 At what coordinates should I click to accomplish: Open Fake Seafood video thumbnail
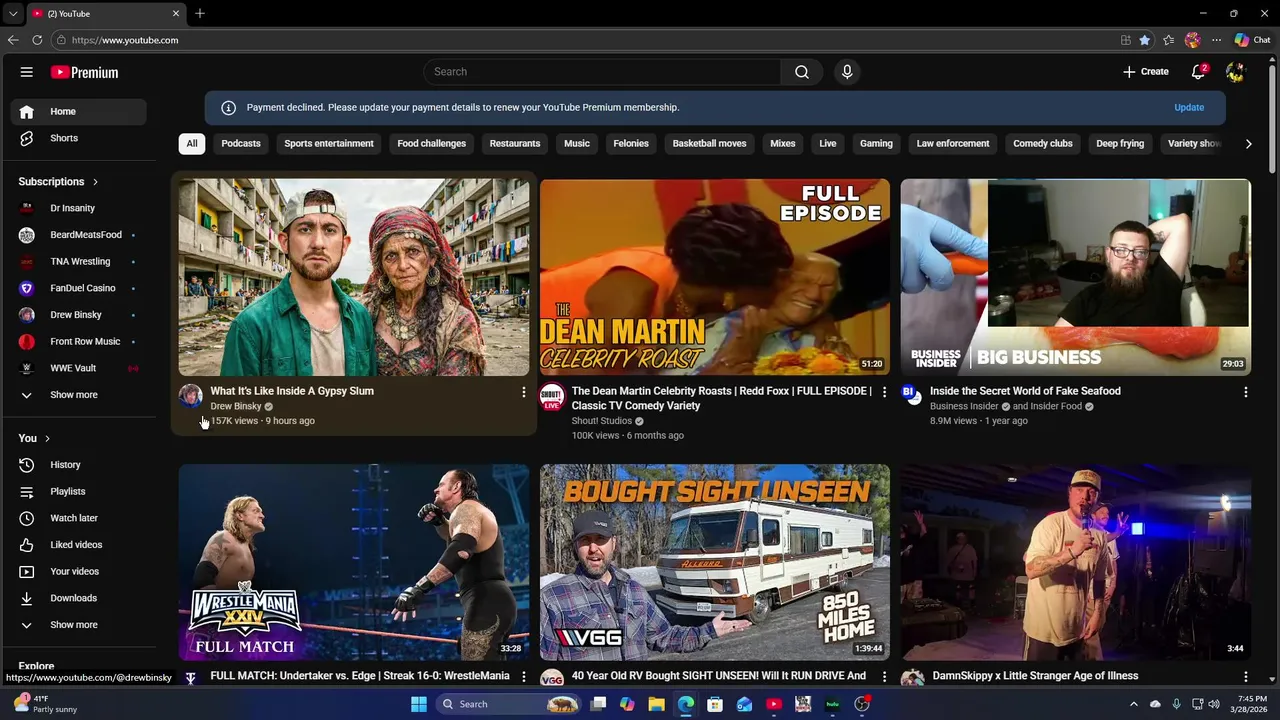point(1075,277)
